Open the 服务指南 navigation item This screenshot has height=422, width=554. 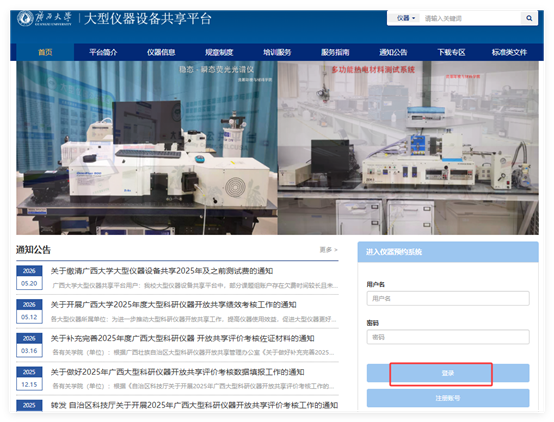[335, 52]
